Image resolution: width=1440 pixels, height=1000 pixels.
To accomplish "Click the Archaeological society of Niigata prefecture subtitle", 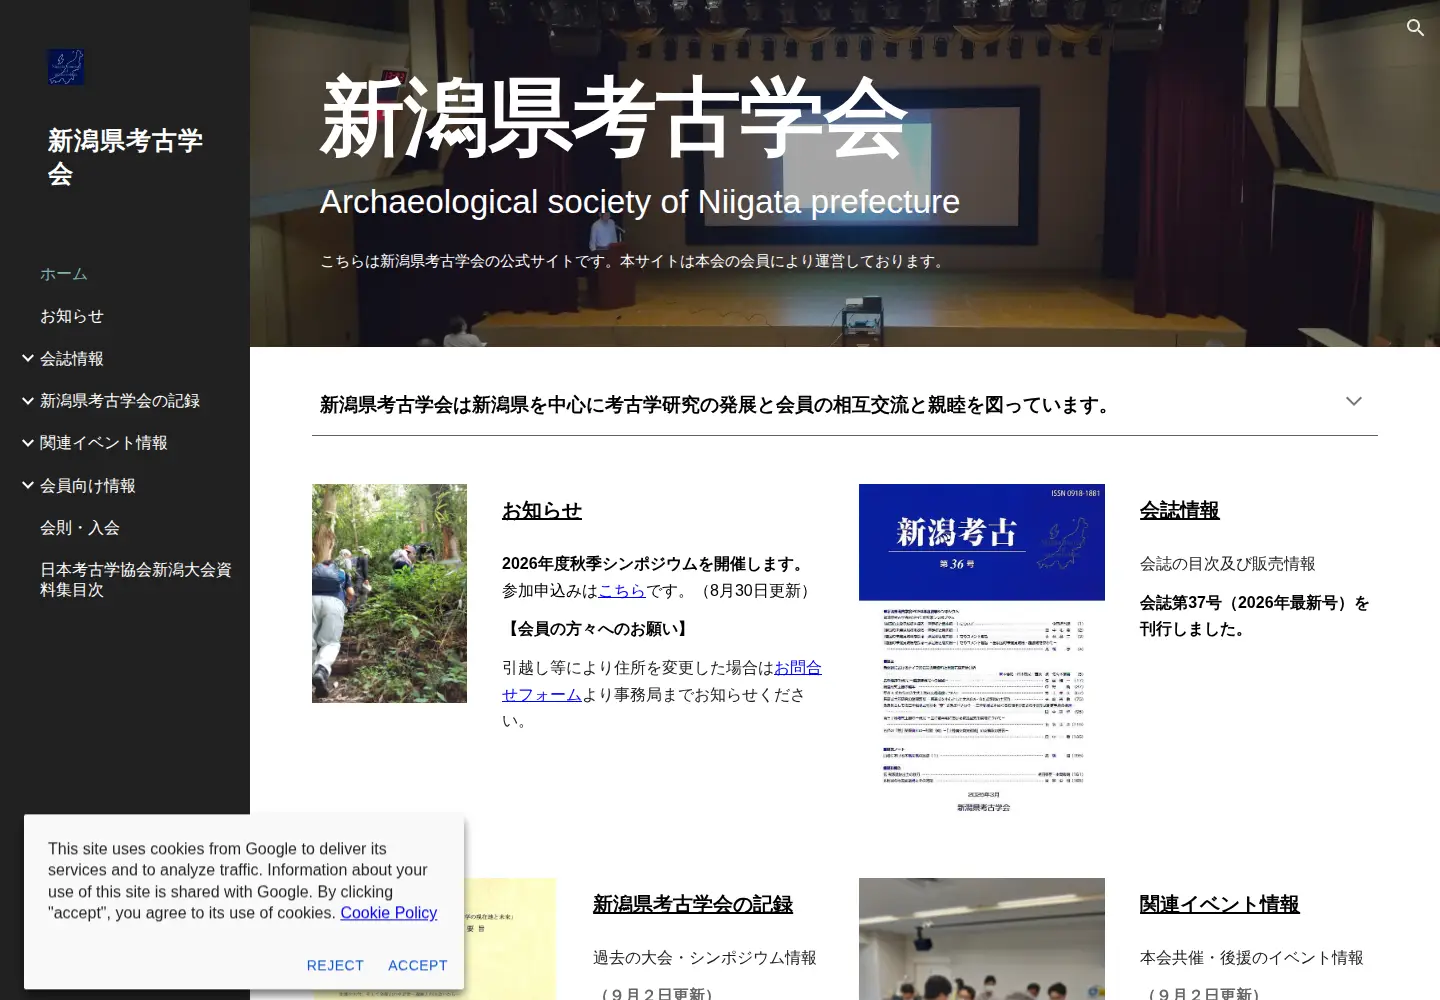I will (640, 202).
